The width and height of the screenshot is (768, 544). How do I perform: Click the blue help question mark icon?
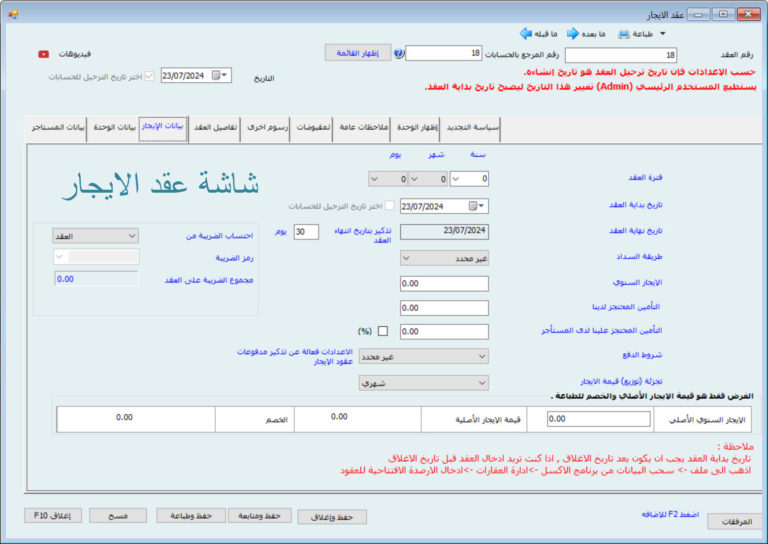(x=399, y=54)
